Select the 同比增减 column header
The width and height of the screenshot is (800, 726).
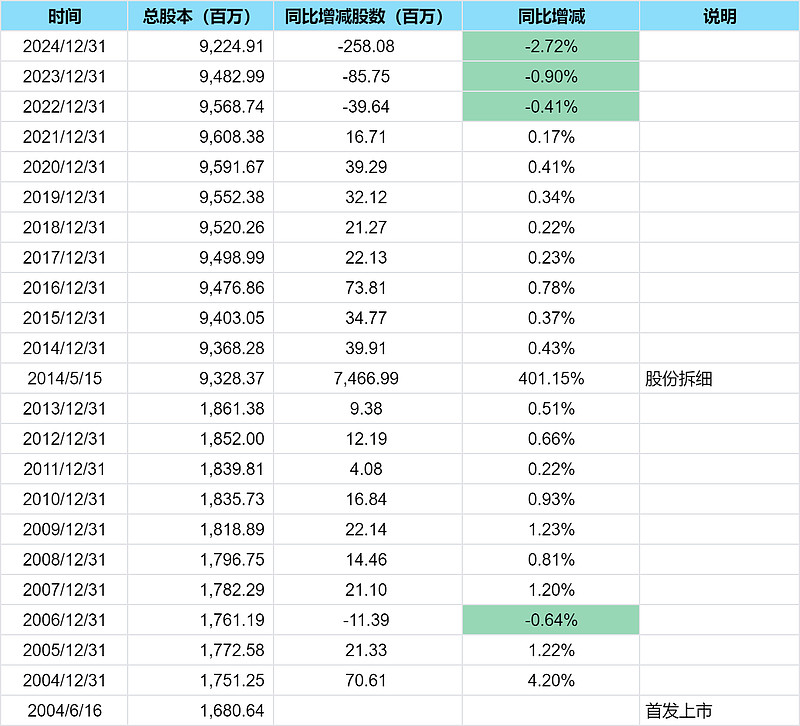551,17
